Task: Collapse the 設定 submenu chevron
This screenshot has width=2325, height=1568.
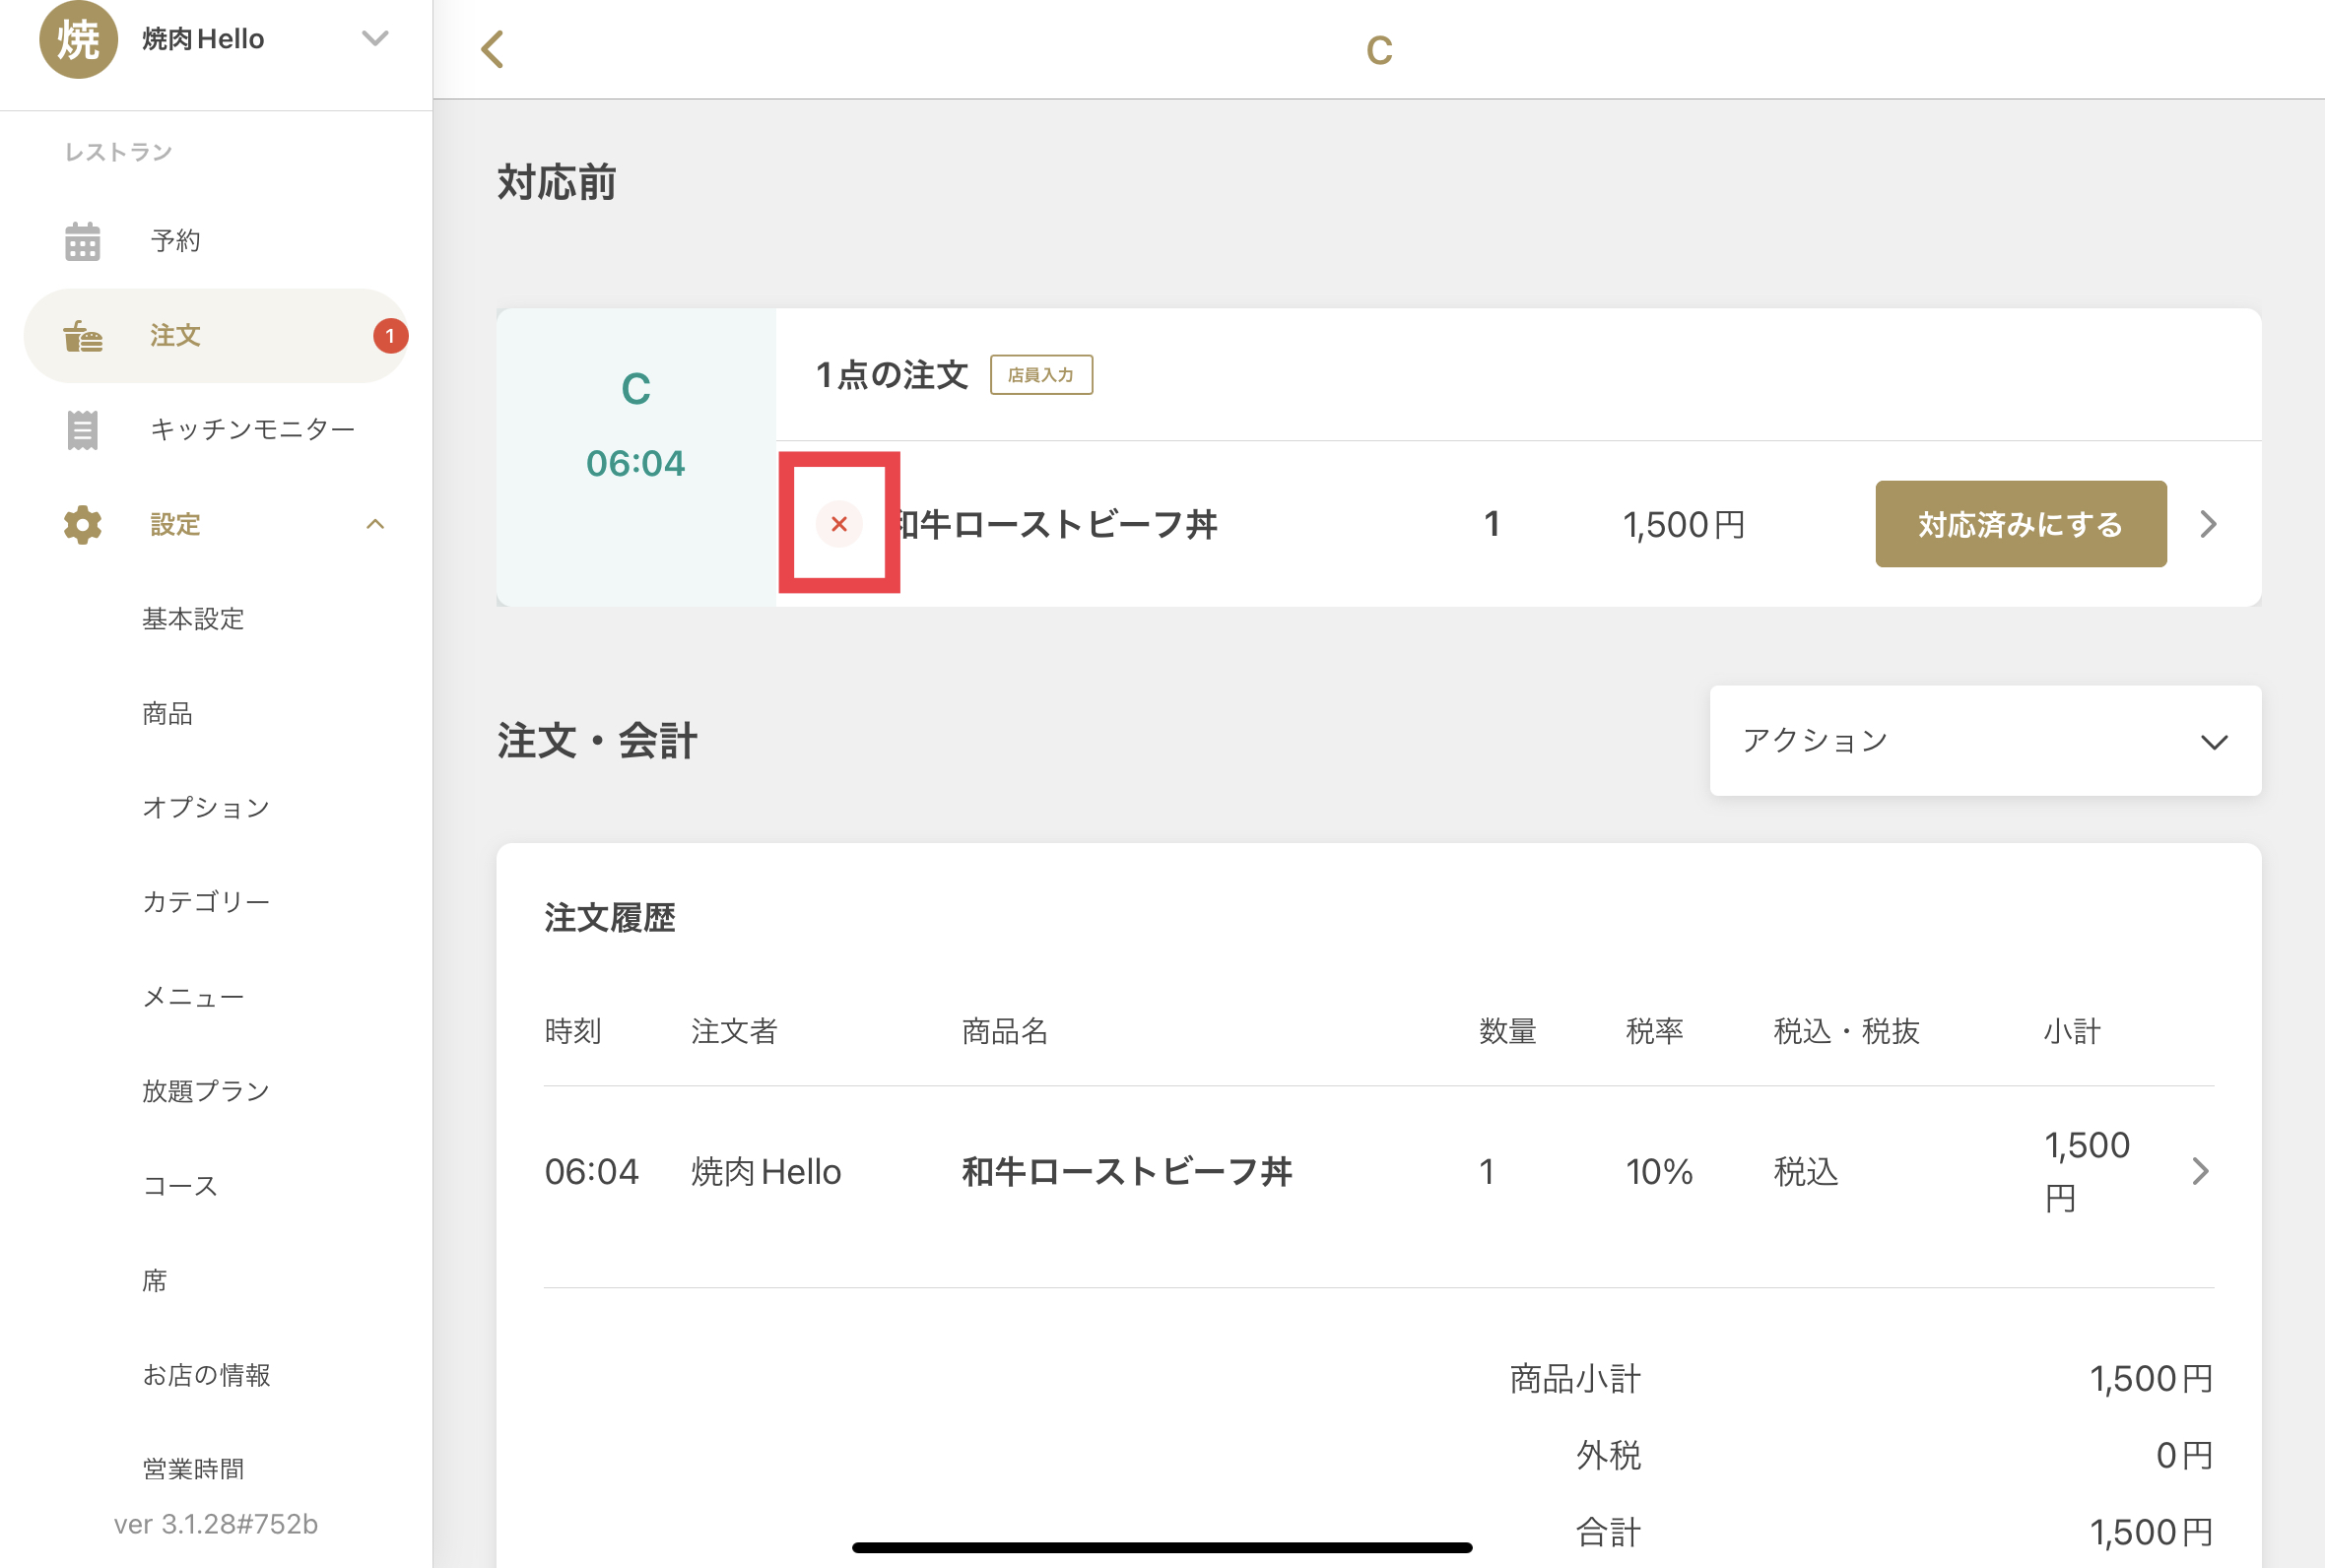Action: pos(375,524)
